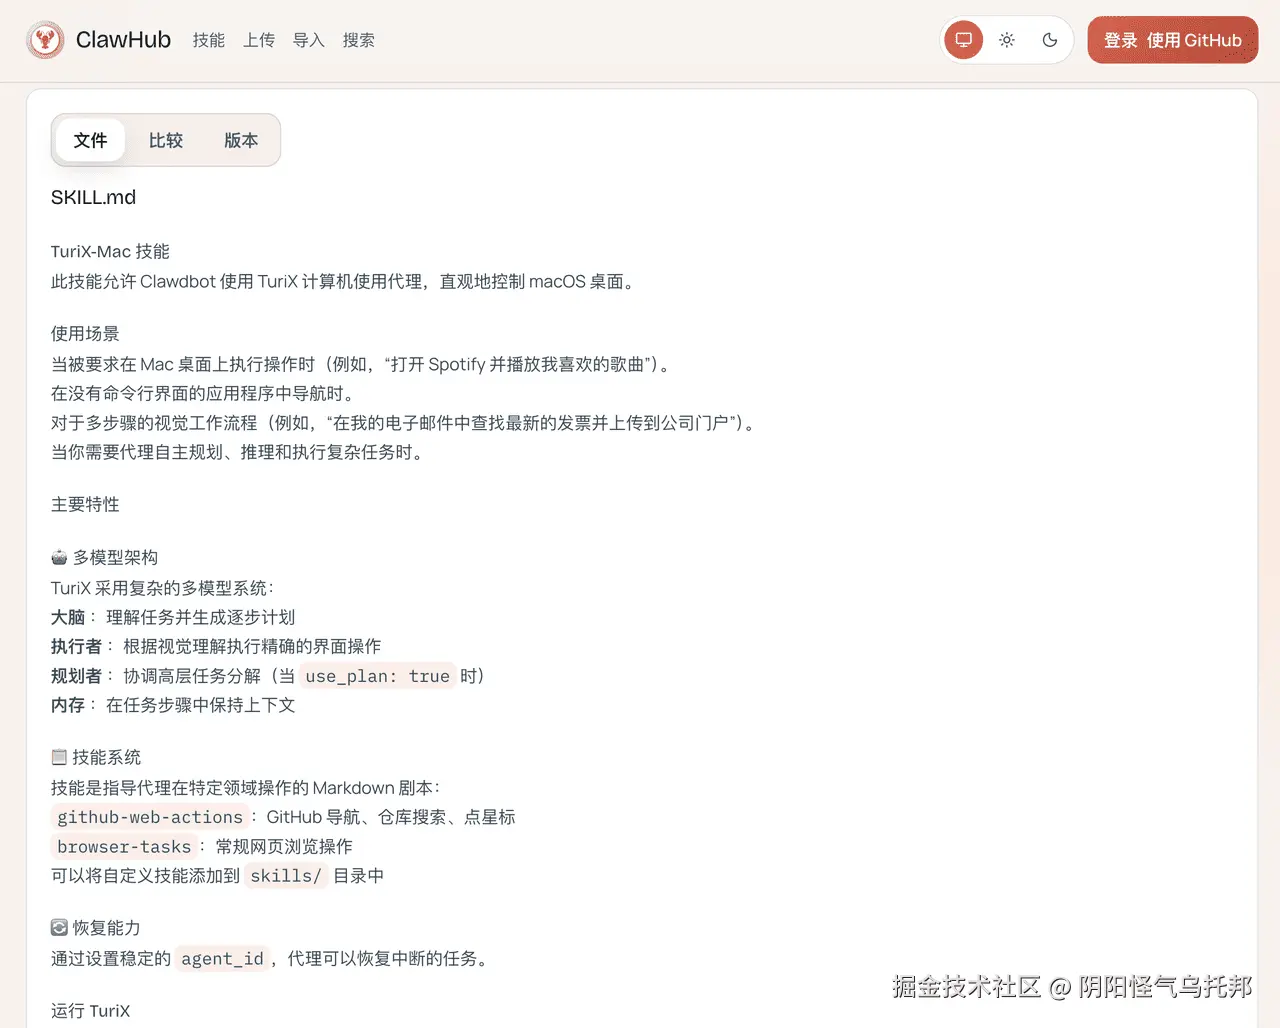Image resolution: width=1280 pixels, height=1028 pixels.
Task: Click the 使用场景 heading
Action: tap(85, 334)
